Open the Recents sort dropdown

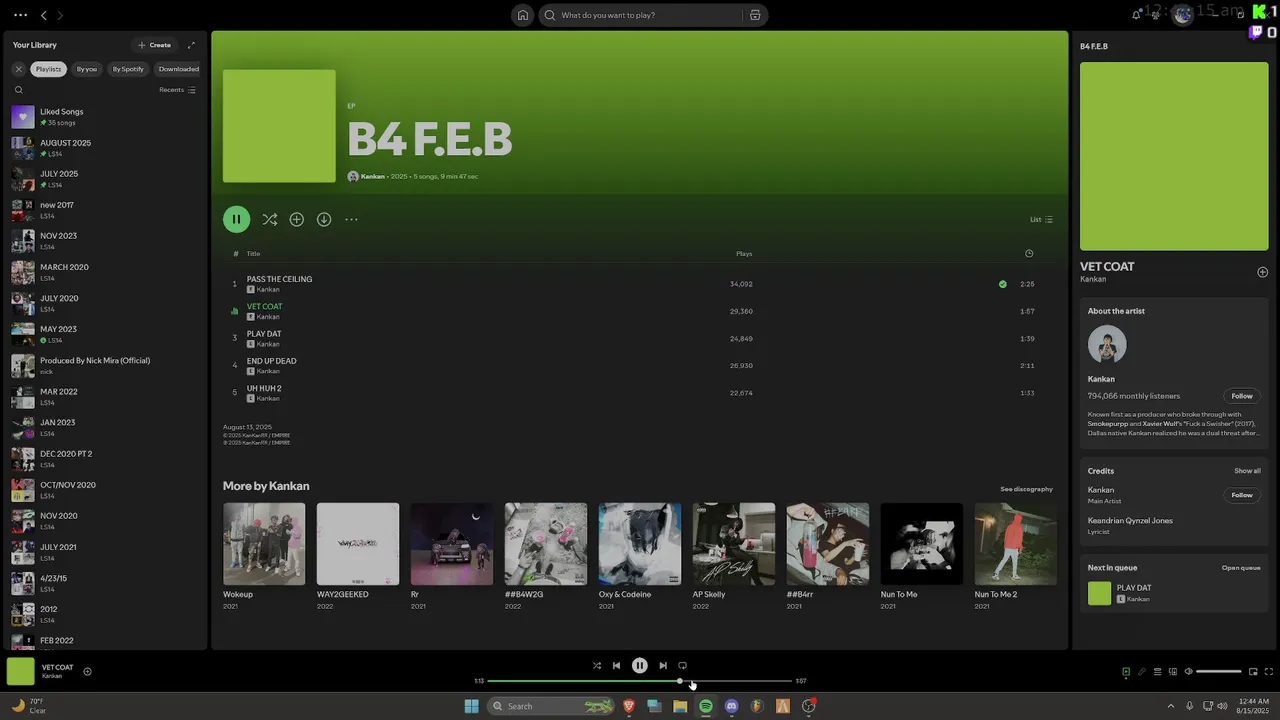177,90
